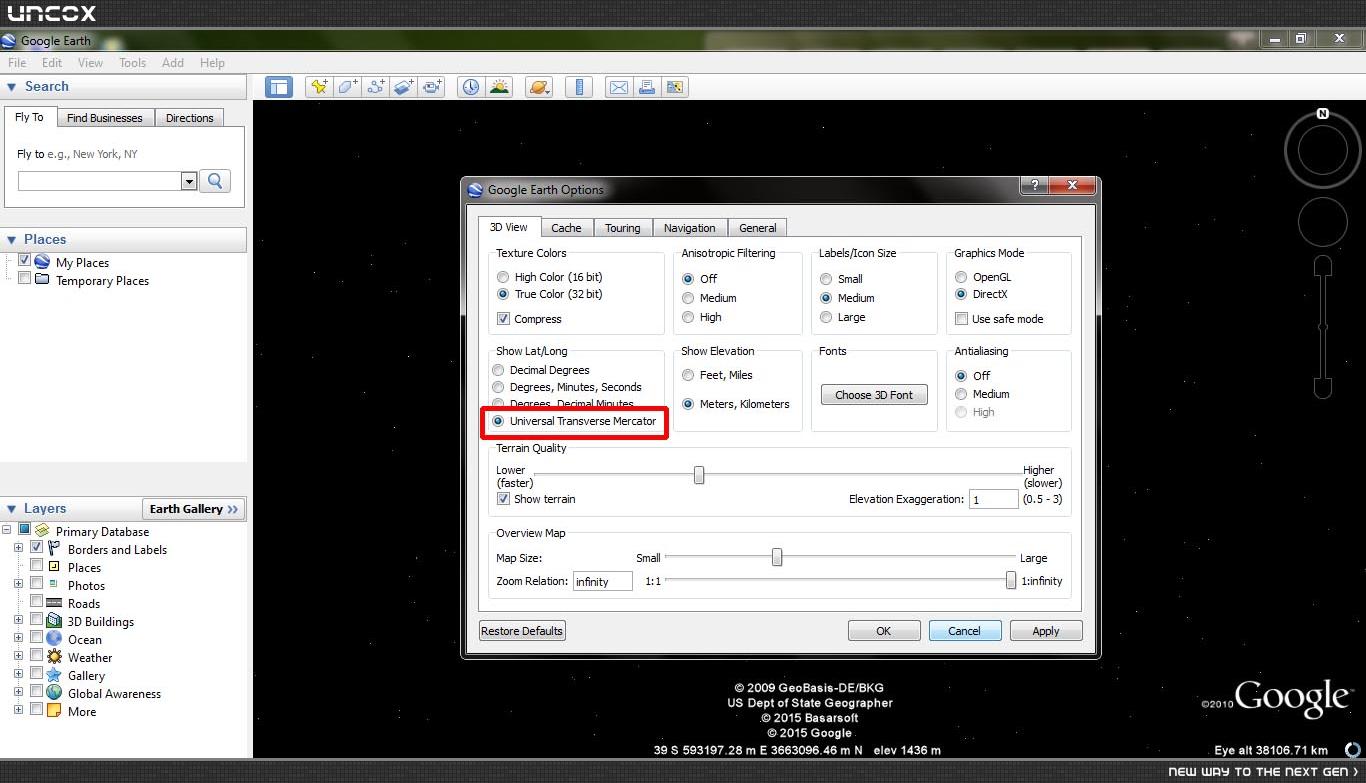The width and height of the screenshot is (1366, 783).
Task: Click the Add Image Overlay toolbar icon
Action: coord(404,87)
